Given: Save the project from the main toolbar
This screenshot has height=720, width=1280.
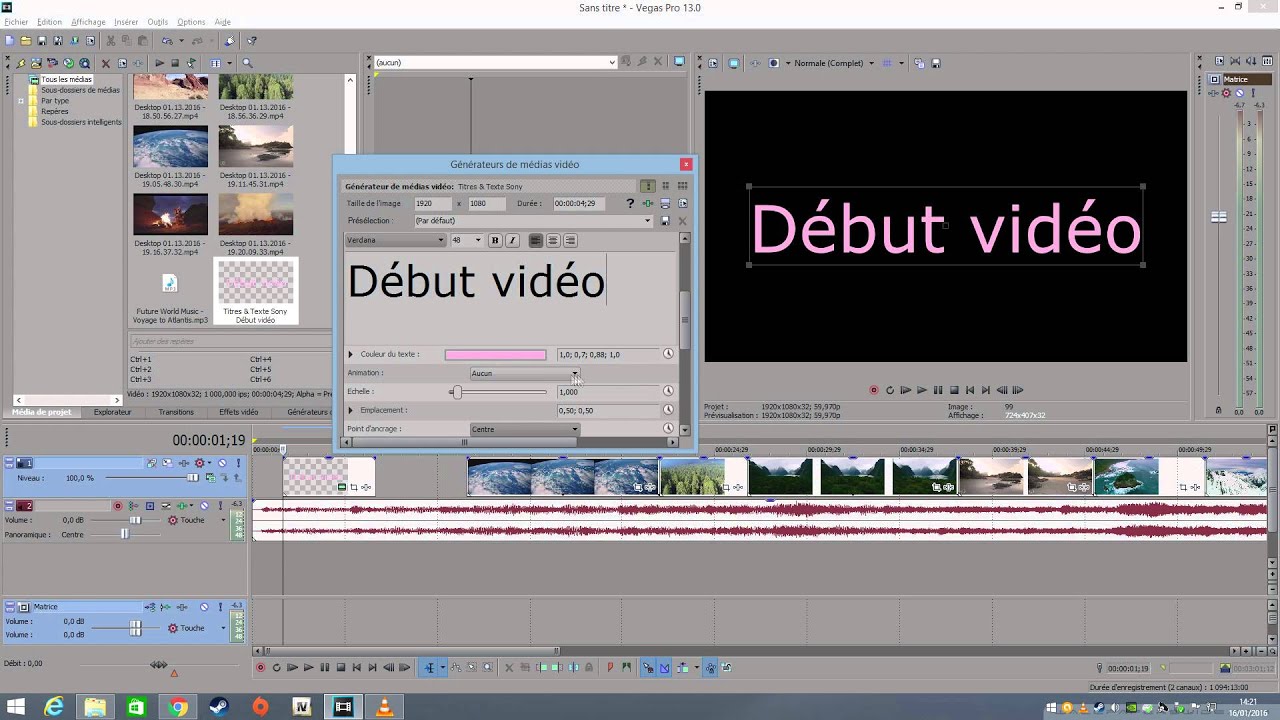Looking at the screenshot, I should tap(42, 41).
